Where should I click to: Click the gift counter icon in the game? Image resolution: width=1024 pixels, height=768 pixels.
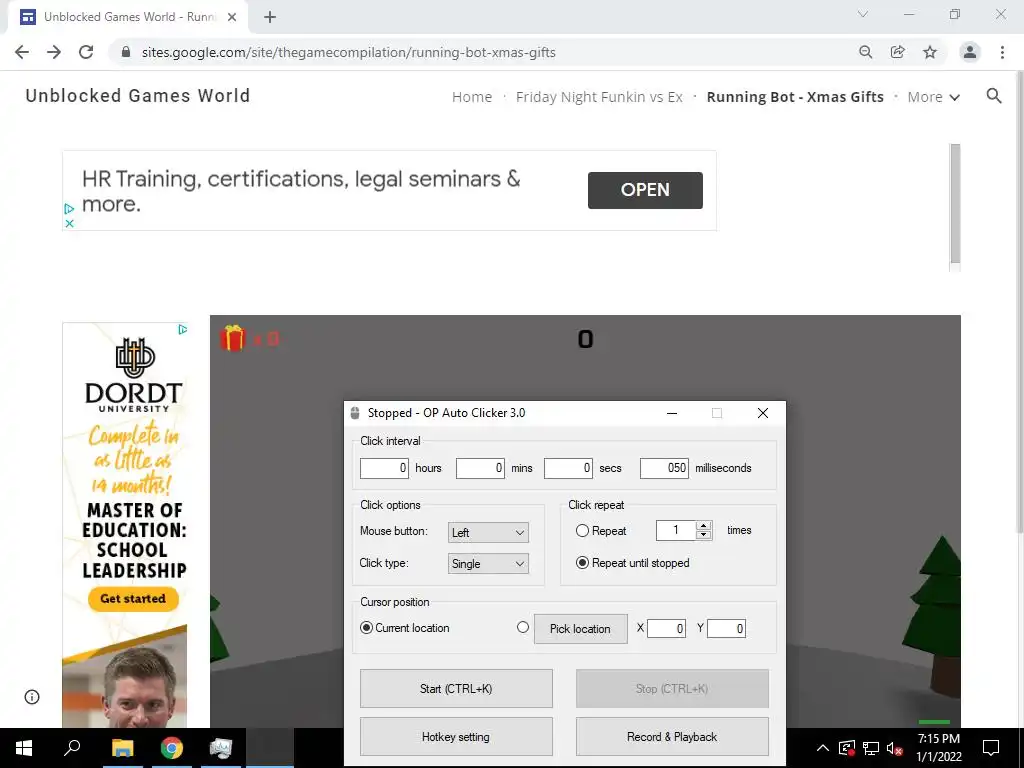pos(232,338)
